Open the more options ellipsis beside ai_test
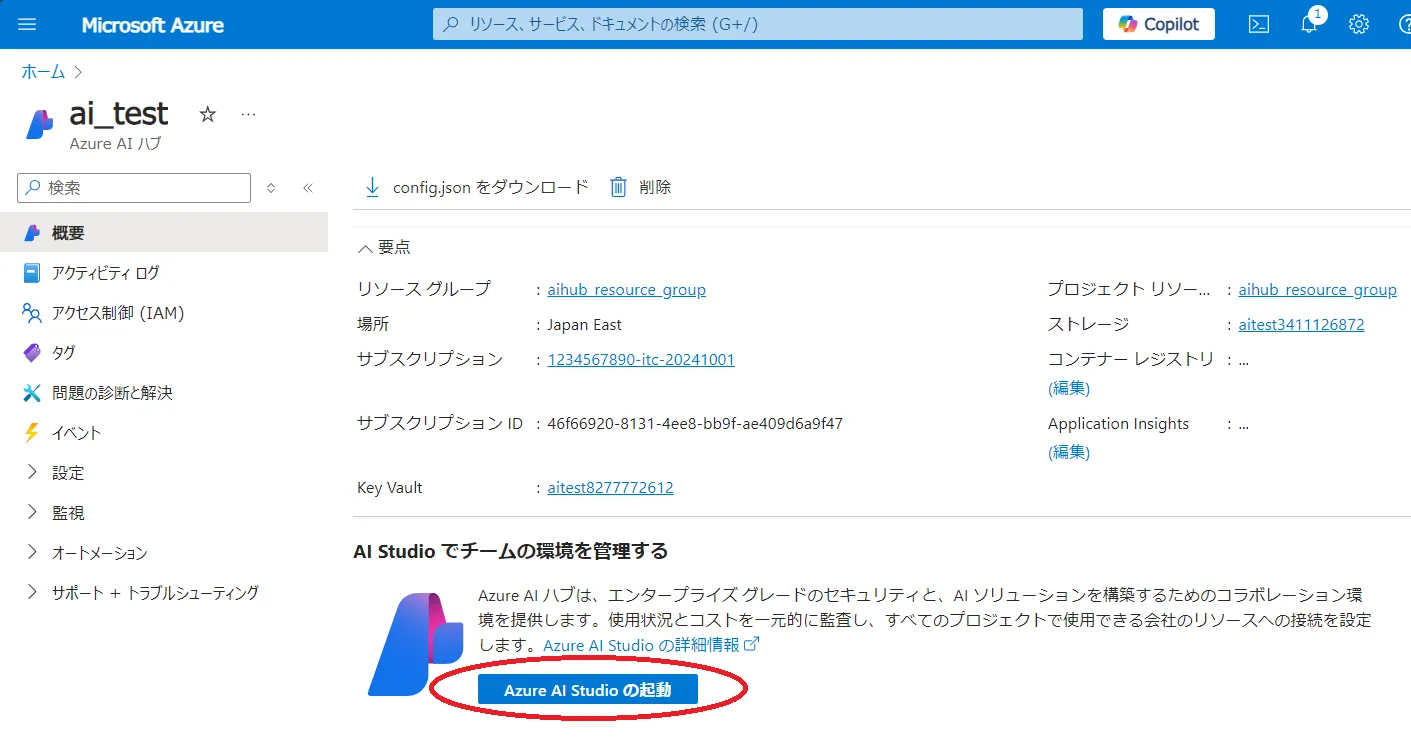Image resolution: width=1411 pixels, height=744 pixels. point(249,114)
